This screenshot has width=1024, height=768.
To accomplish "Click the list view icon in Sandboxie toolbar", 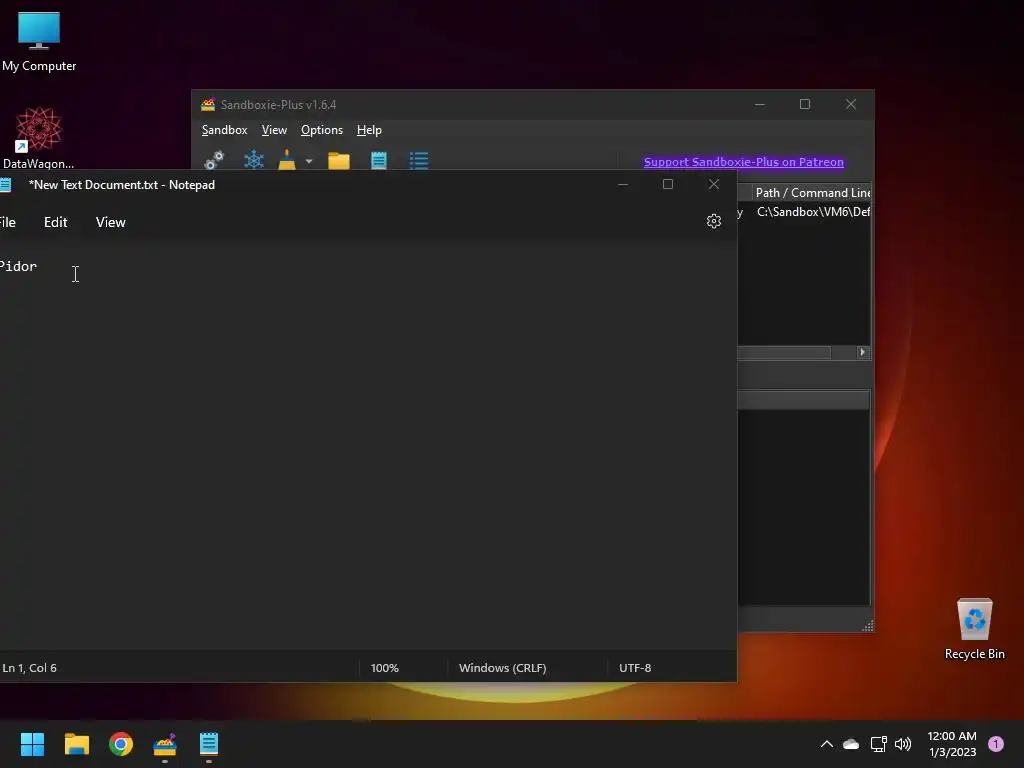I will pos(419,161).
